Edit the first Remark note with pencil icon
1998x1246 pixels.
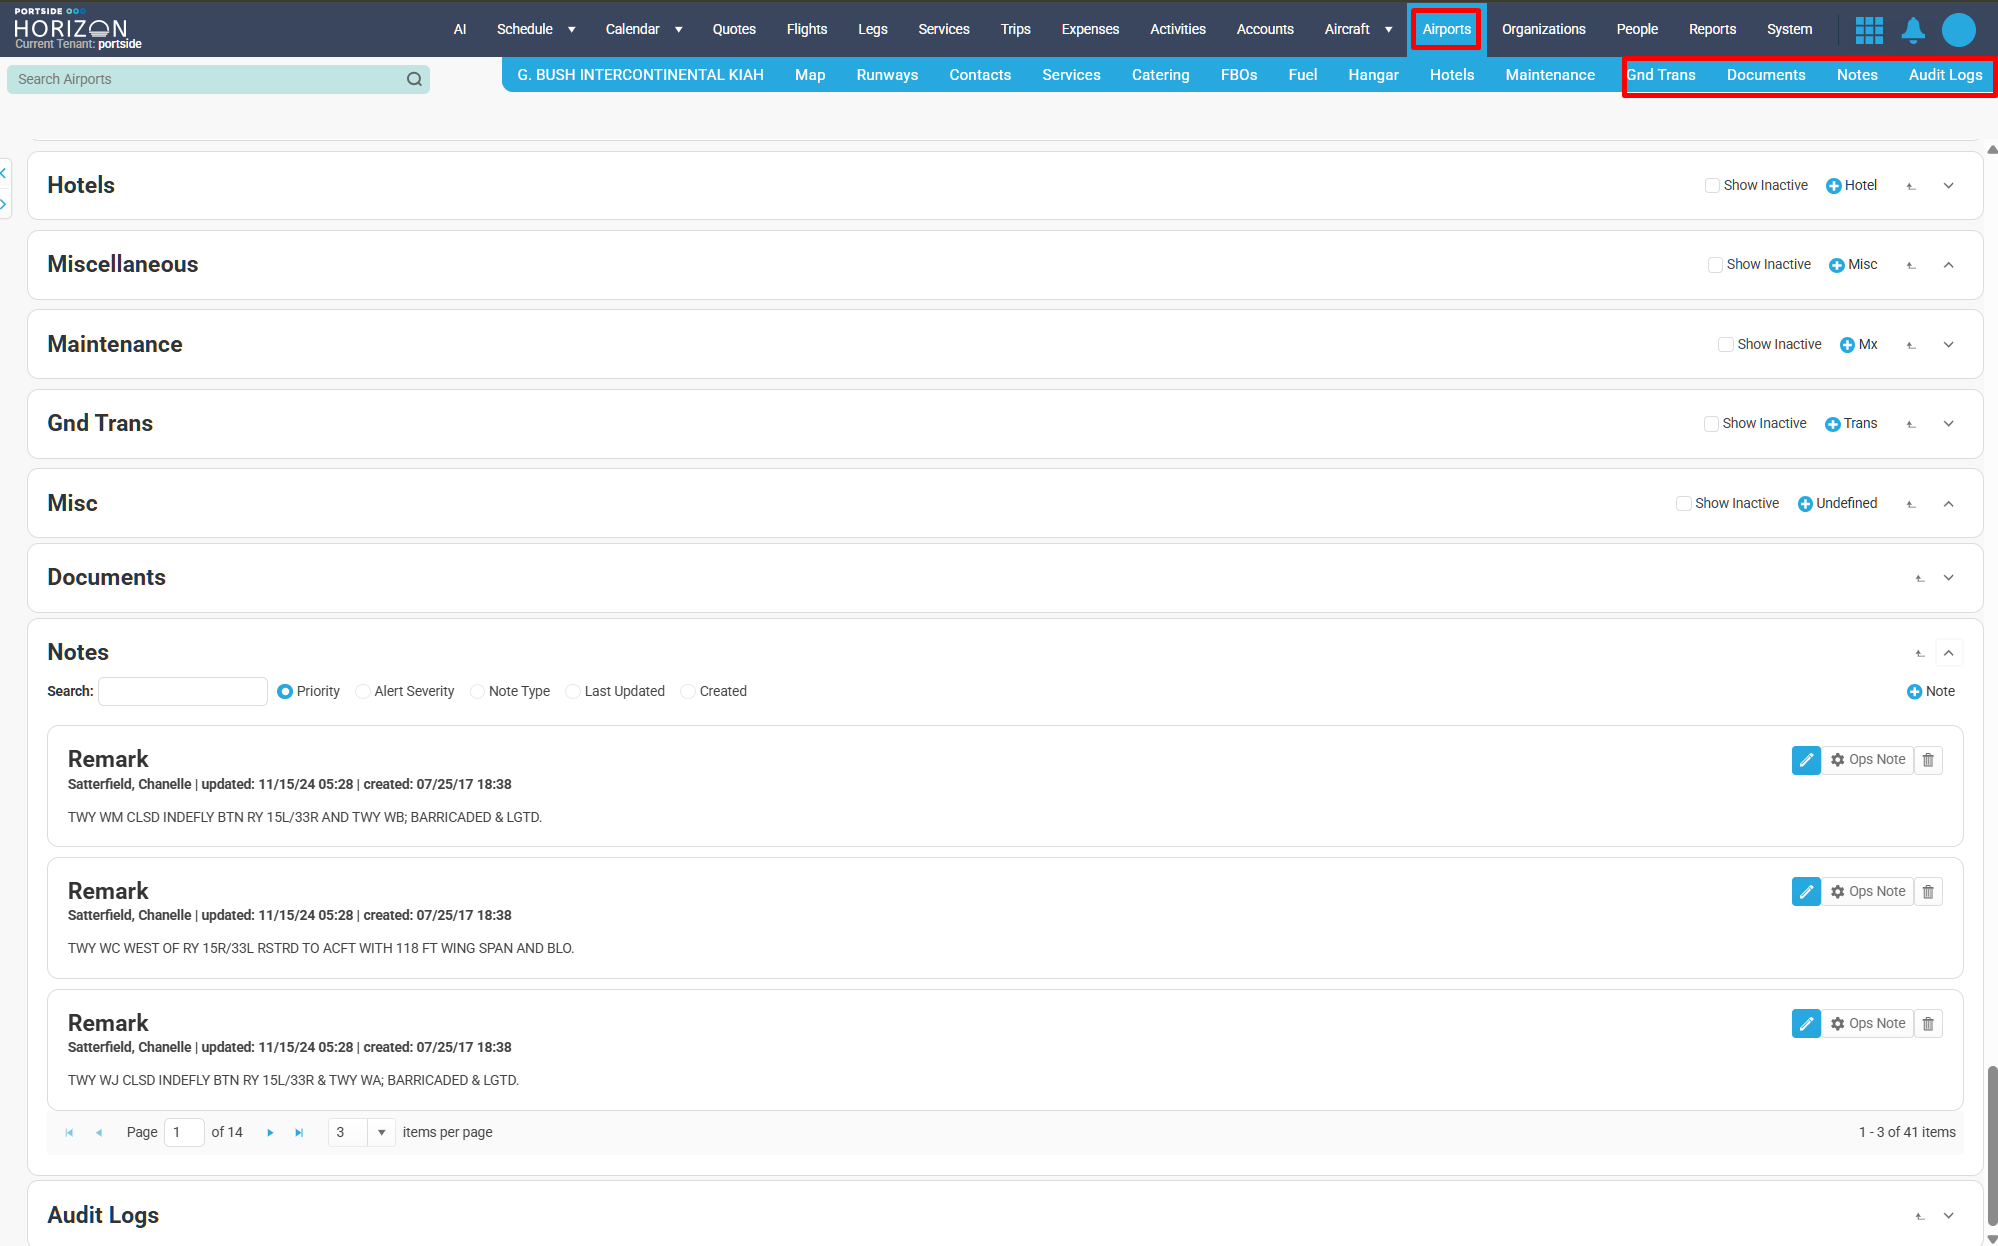pos(1806,760)
